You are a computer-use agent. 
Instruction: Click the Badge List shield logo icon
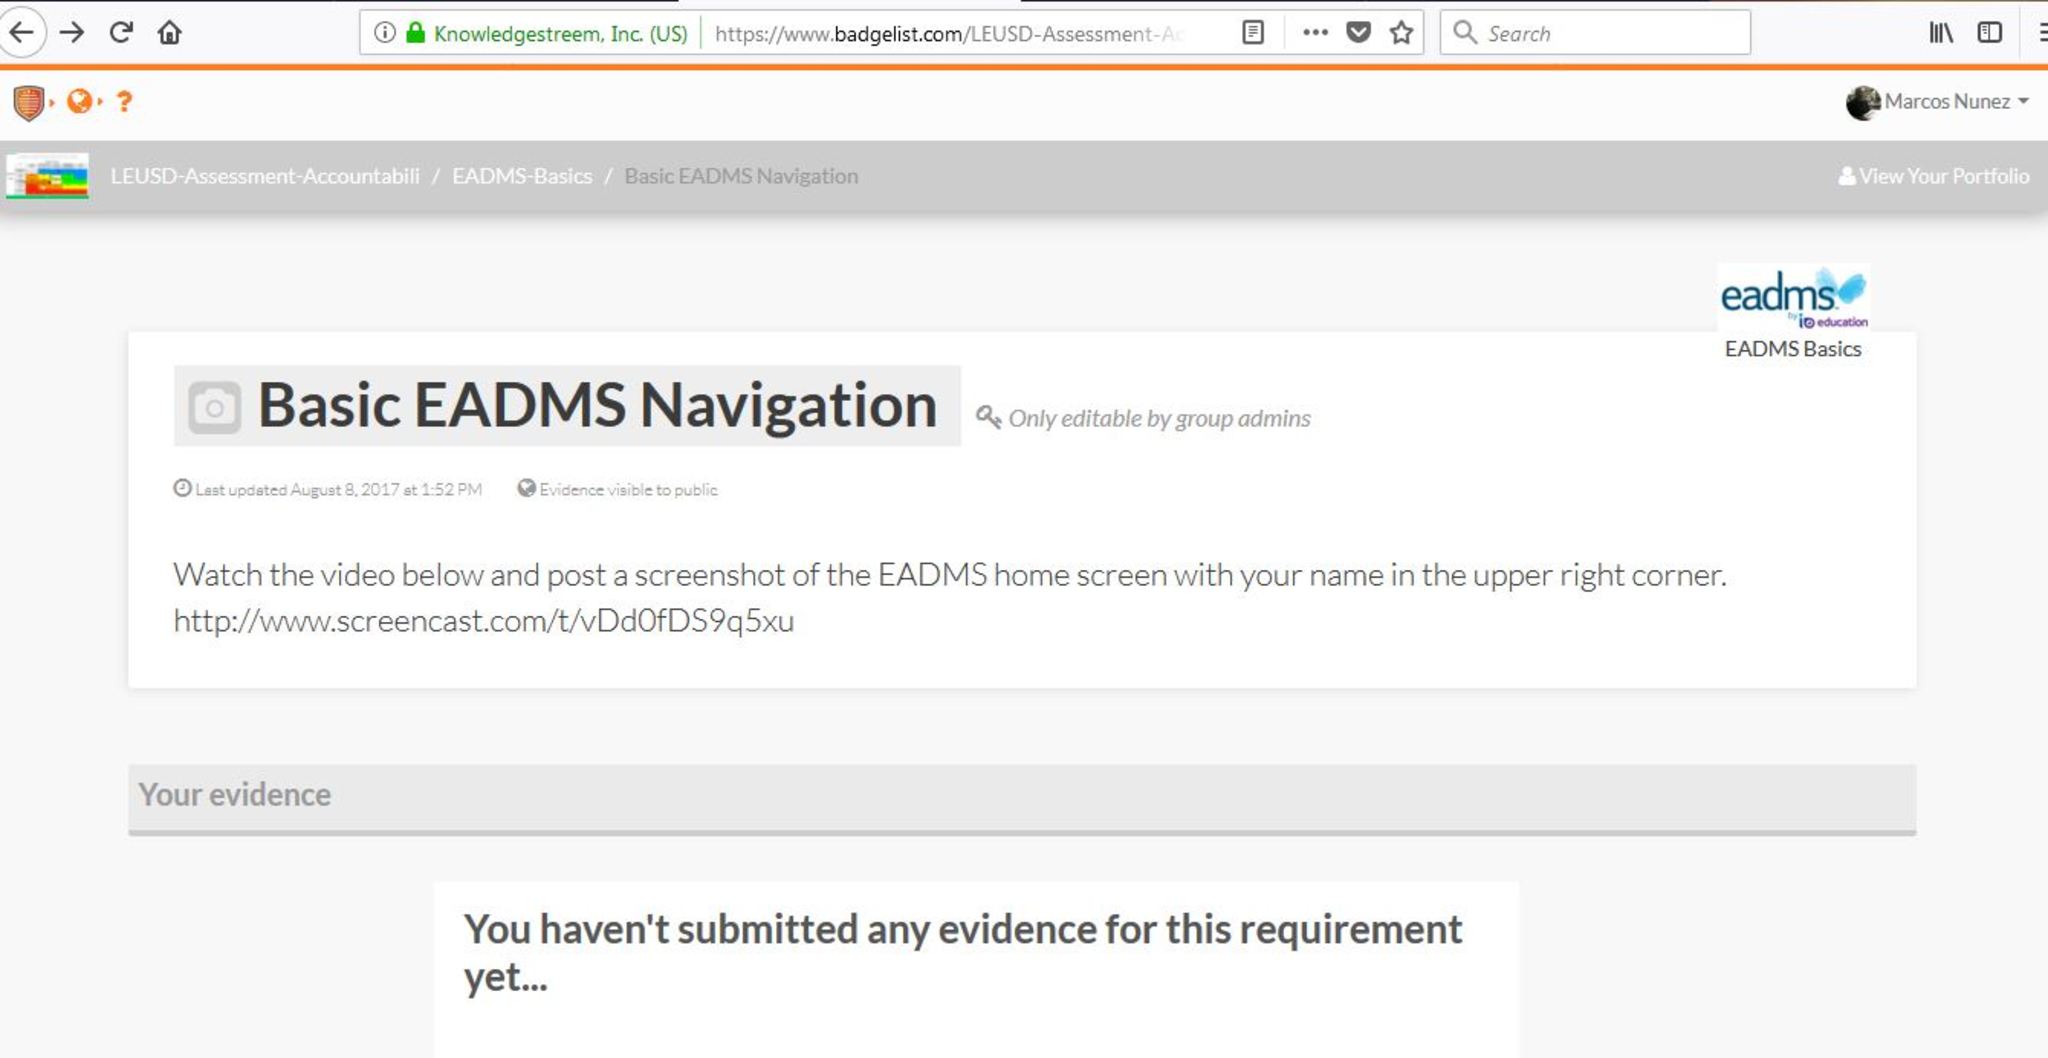(29, 102)
